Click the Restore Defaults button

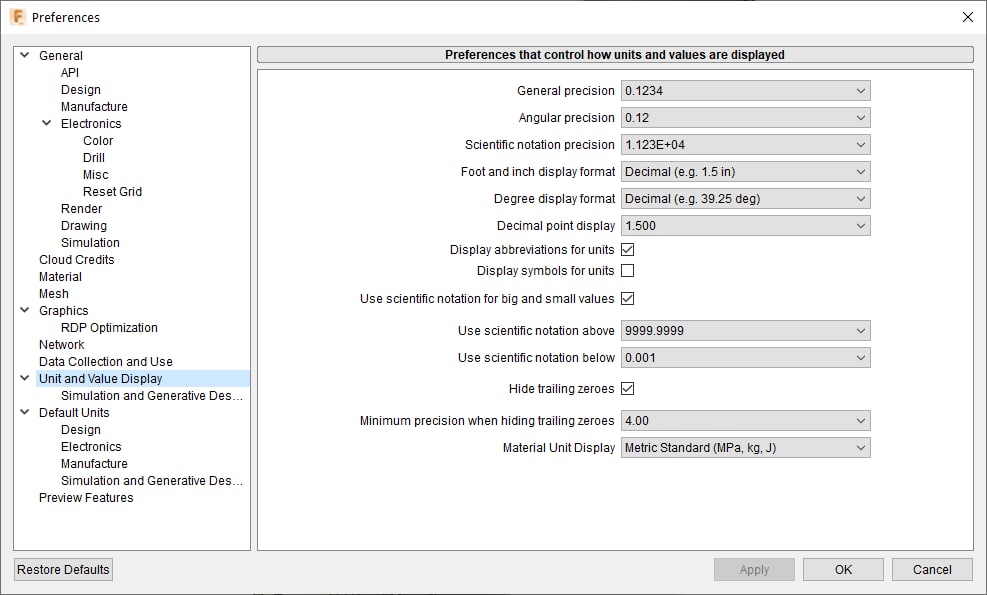[63, 569]
